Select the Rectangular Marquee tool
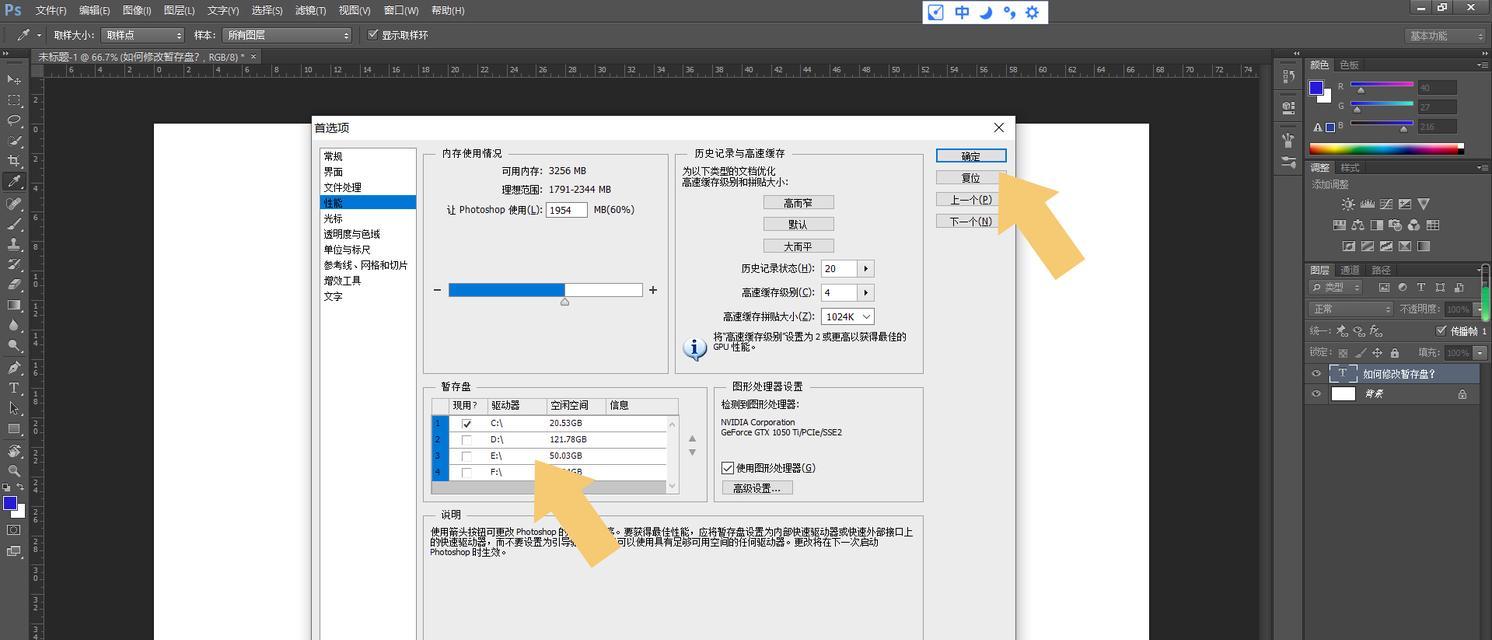The height and width of the screenshot is (640, 1492). (x=14, y=101)
